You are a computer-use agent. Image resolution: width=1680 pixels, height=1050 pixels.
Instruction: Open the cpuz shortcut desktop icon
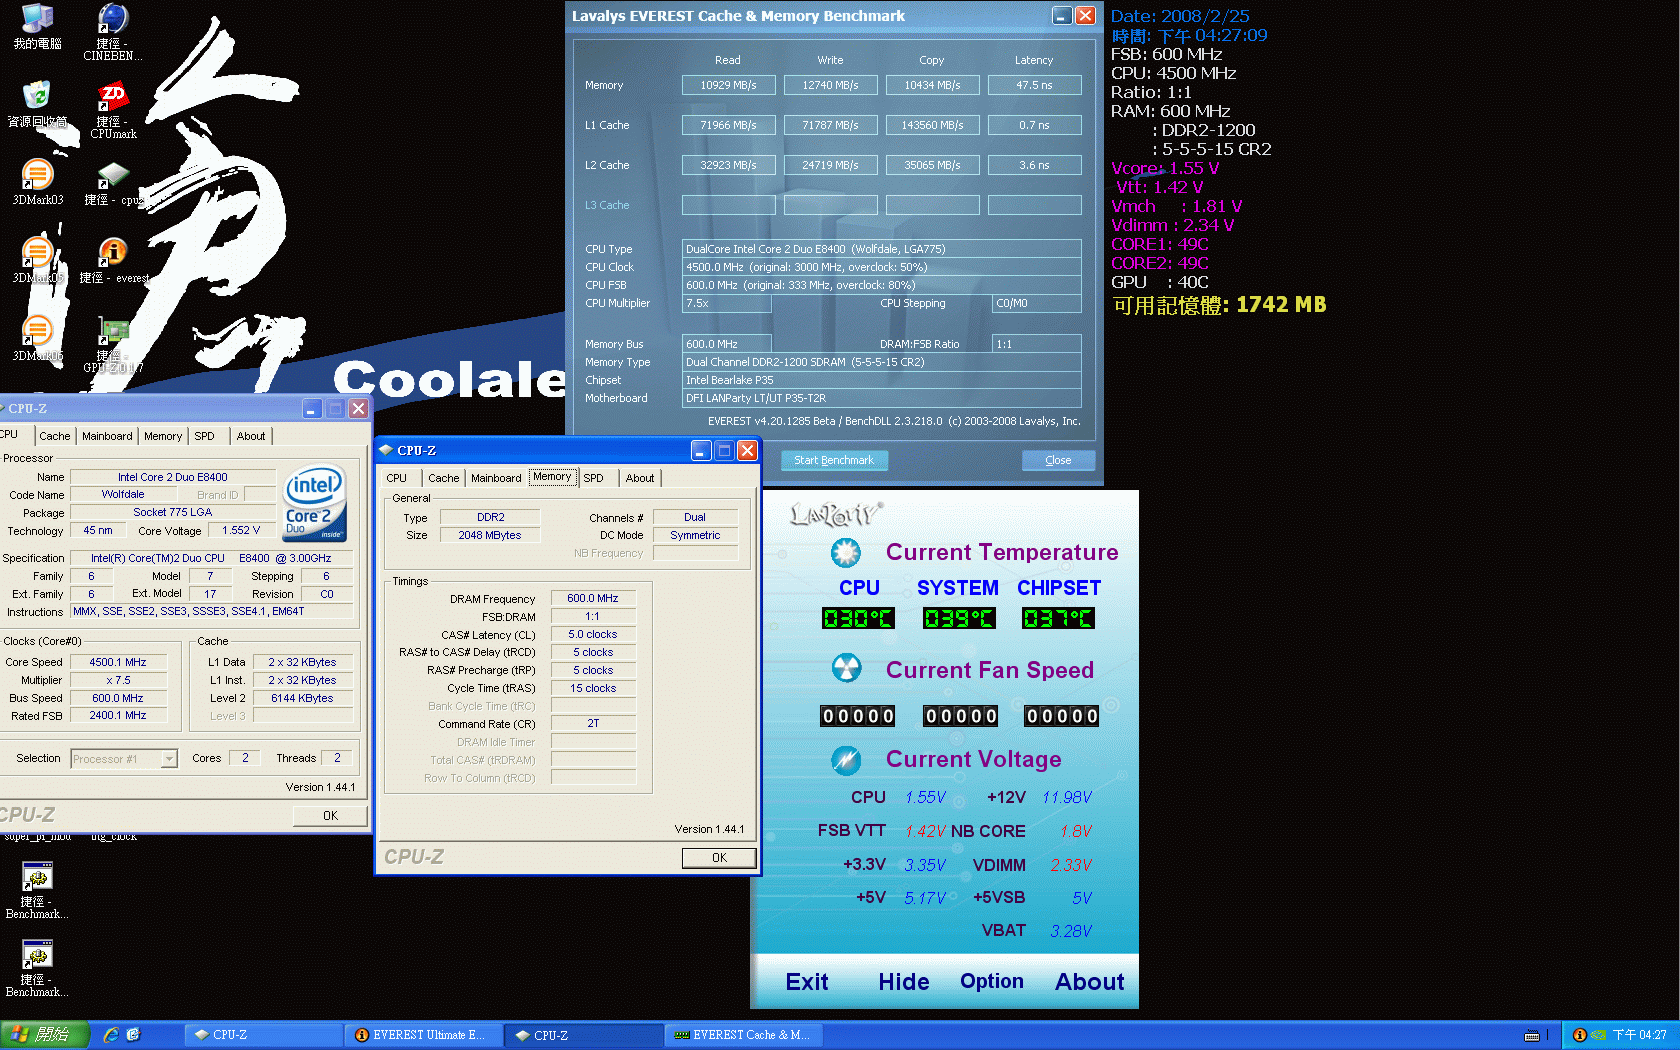pos(113,184)
